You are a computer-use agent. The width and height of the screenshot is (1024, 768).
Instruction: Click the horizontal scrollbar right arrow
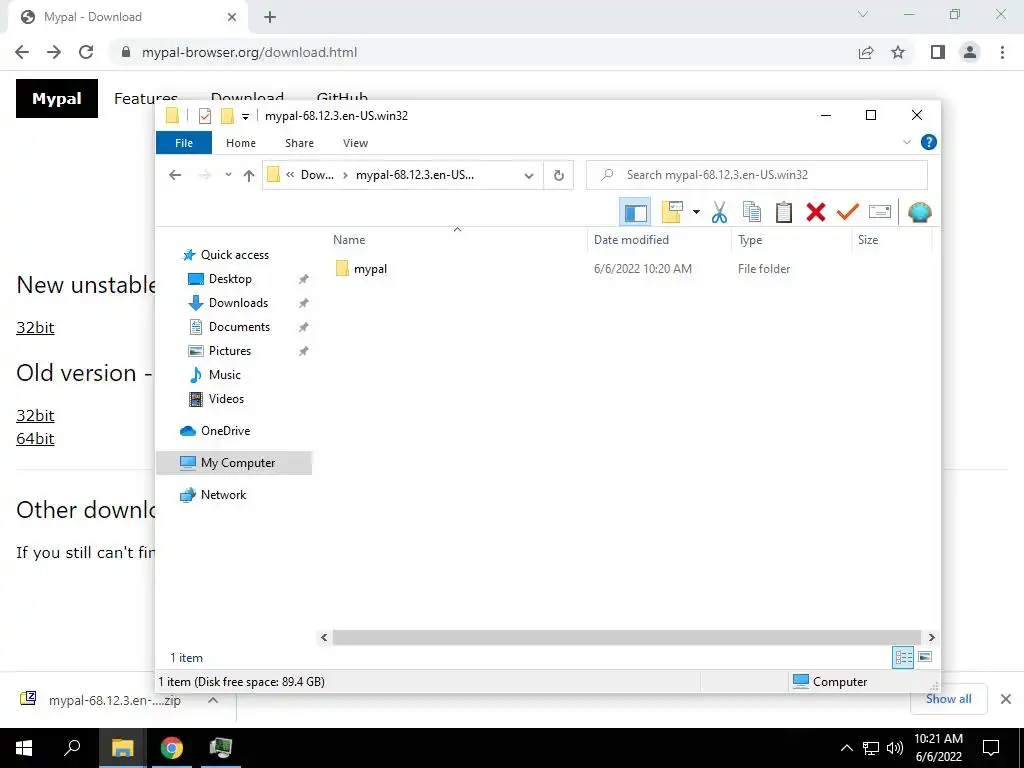click(x=931, y=637)
